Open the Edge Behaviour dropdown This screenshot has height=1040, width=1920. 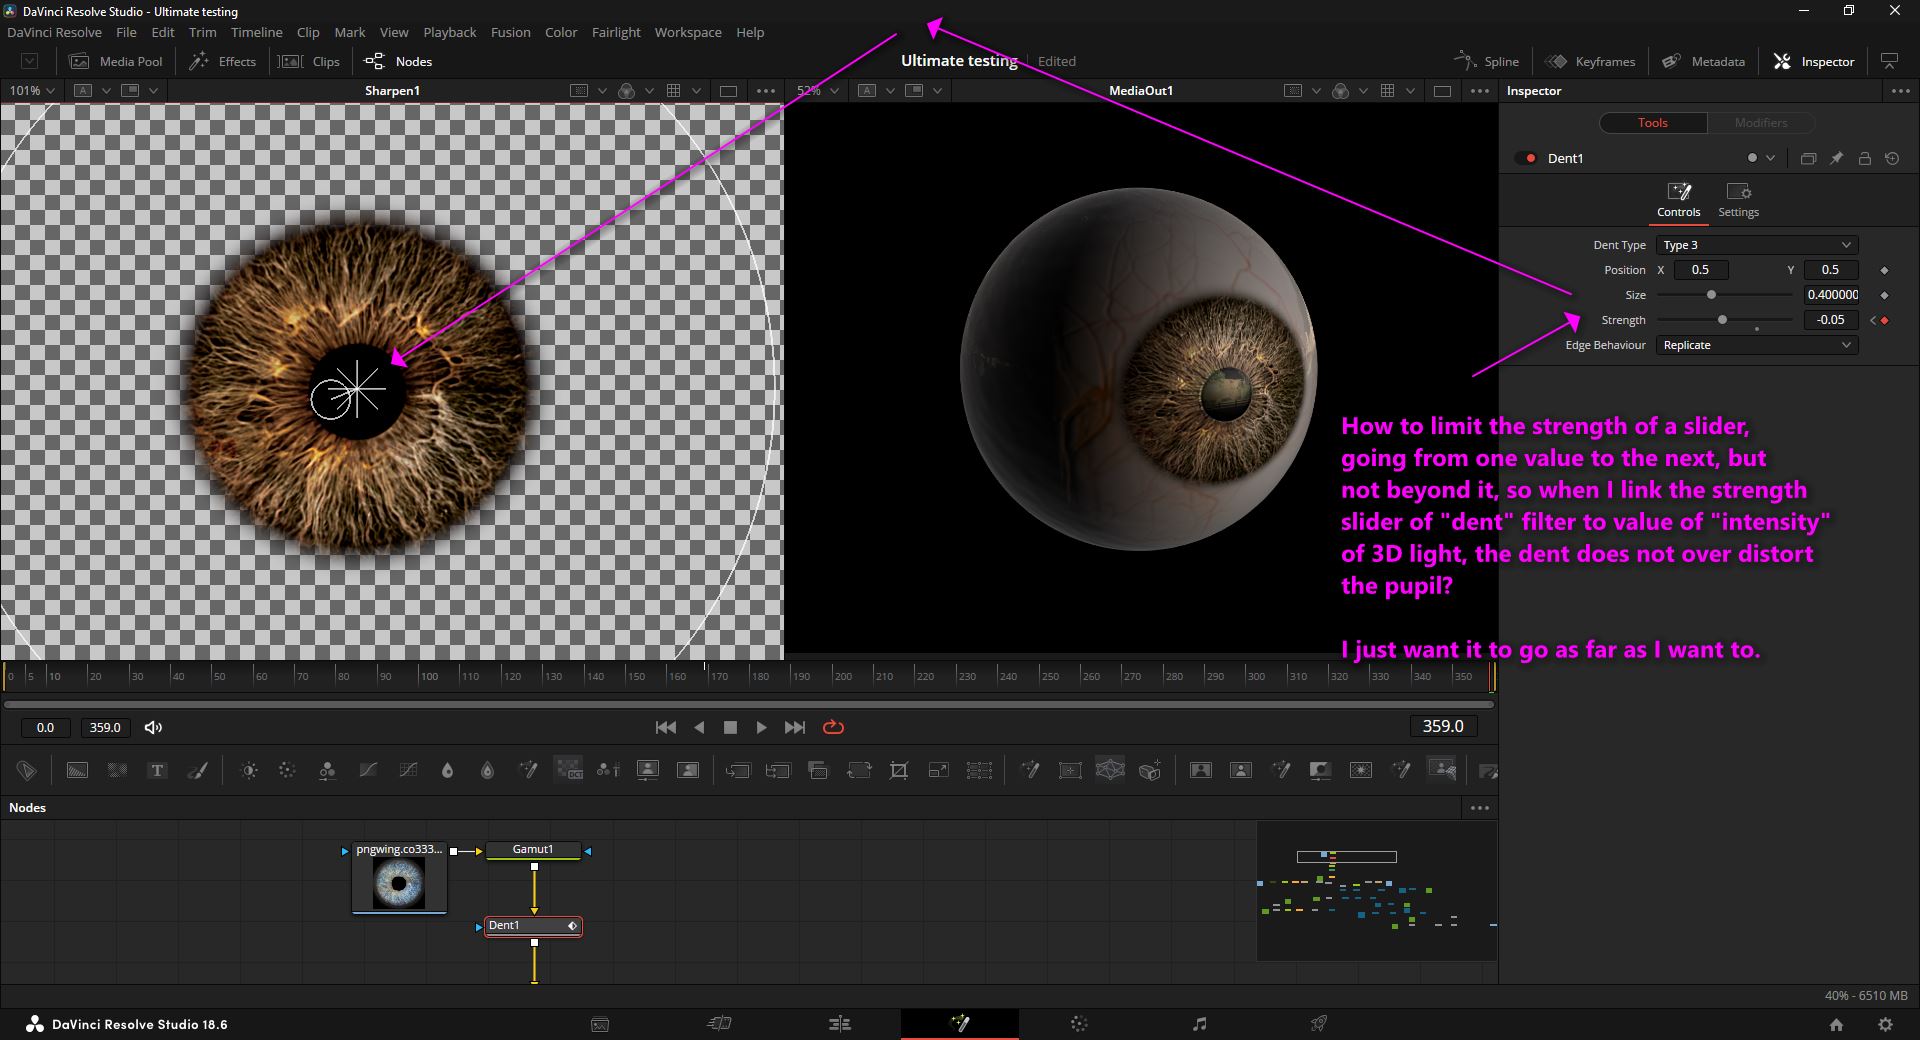[x=1756, y=345]
